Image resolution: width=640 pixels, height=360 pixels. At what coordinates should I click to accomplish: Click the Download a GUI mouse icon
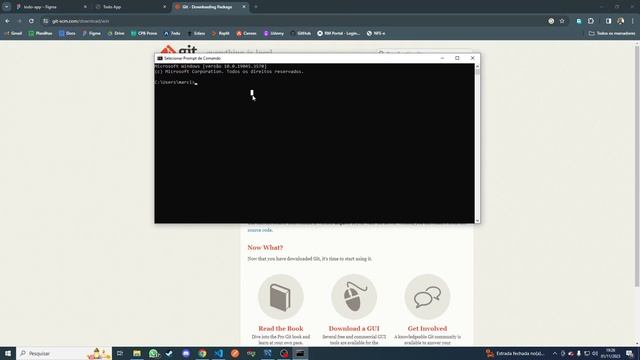point(354,297)
